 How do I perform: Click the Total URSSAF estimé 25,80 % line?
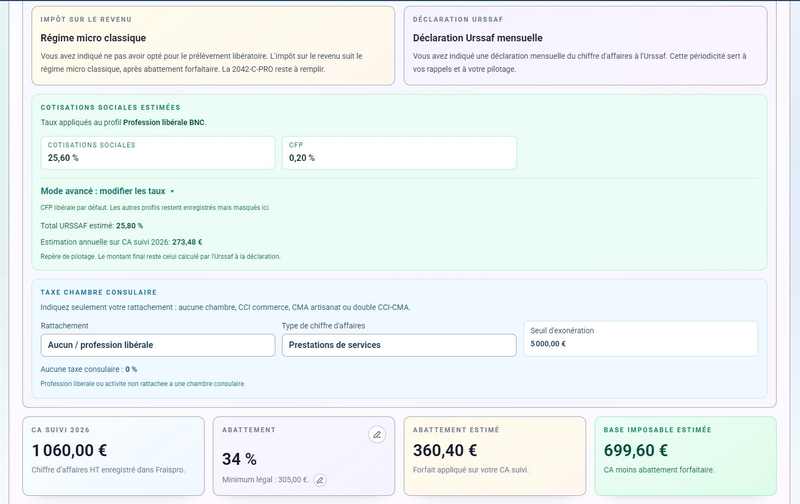[x=92, y=225]
